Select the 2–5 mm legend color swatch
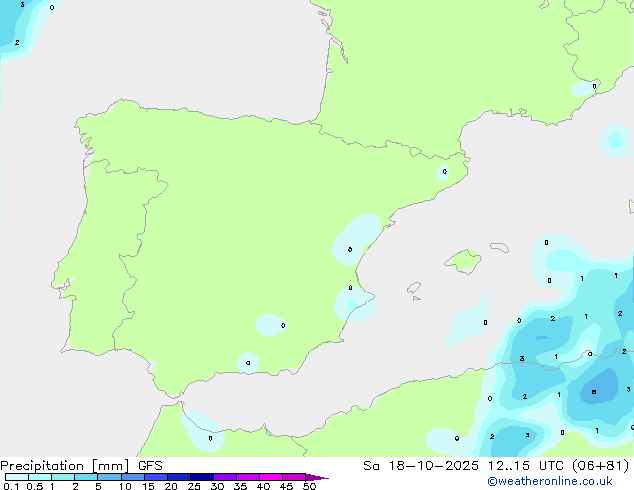Viewport: 634px width, 490px height. point(86,477)
